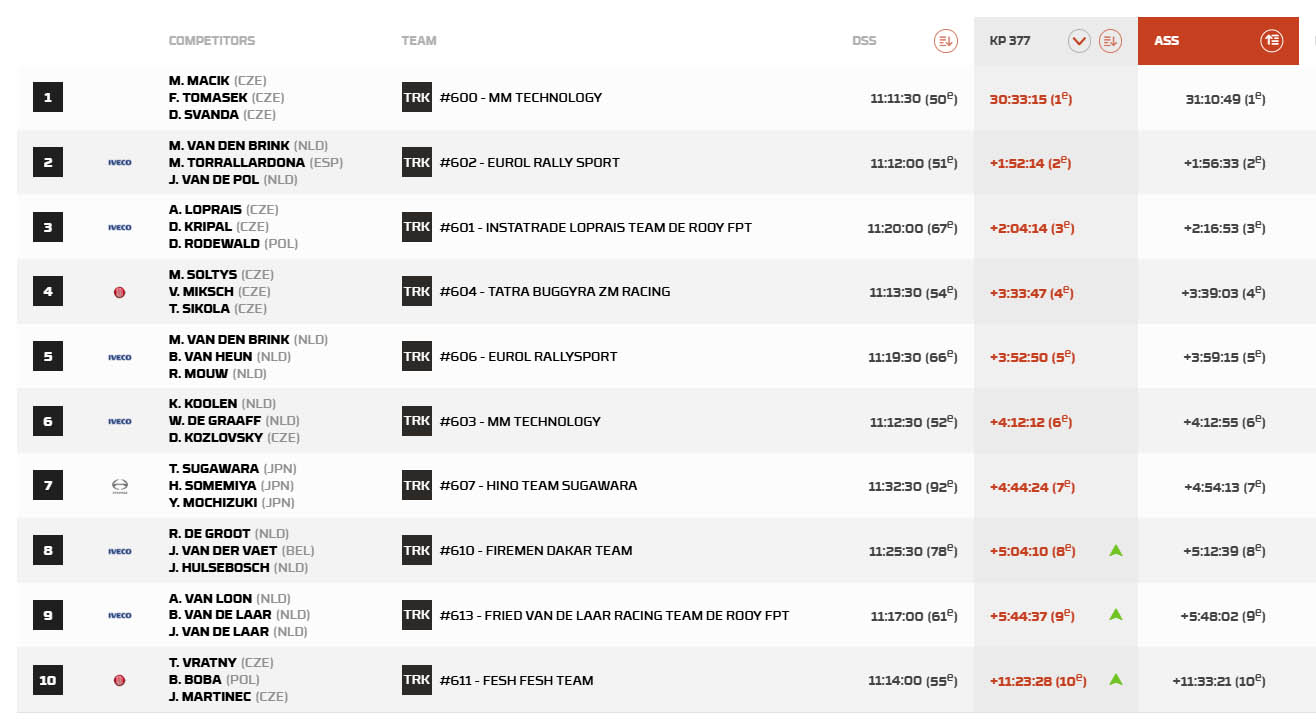The height and width of the screenshot is (728, 1316).
Task: Sort results by KP 377 time
Action: (1109, 41)
